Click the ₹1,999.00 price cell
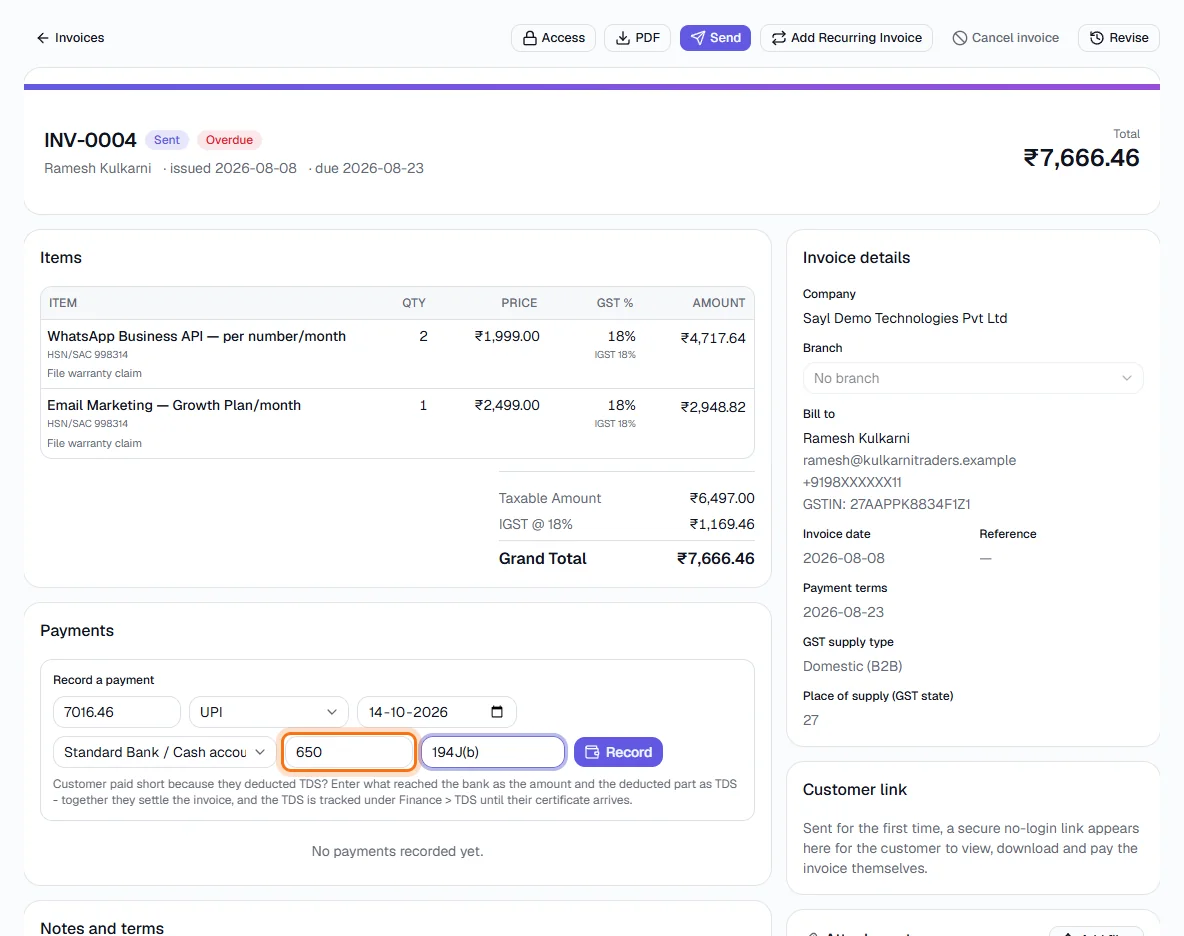The height and width of the screenshot is (936, 1184). [x=507, y=336]
